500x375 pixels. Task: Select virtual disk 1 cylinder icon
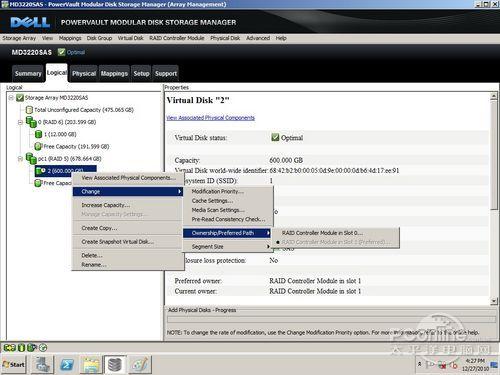pyautogui.click(x=38, y=134)
